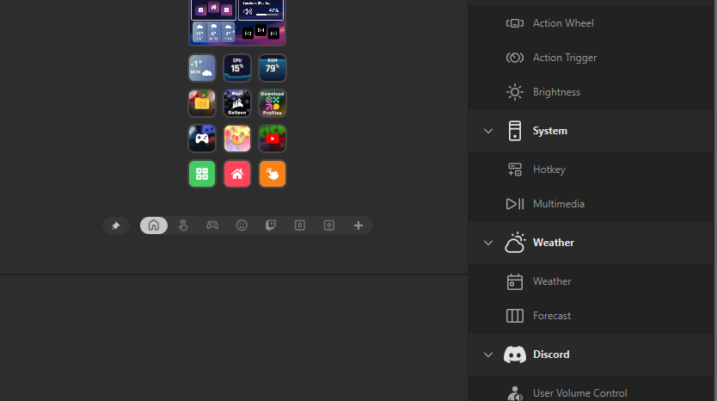
Task: Switch to the Twitch page tab
Action: [x=270, y=226]
